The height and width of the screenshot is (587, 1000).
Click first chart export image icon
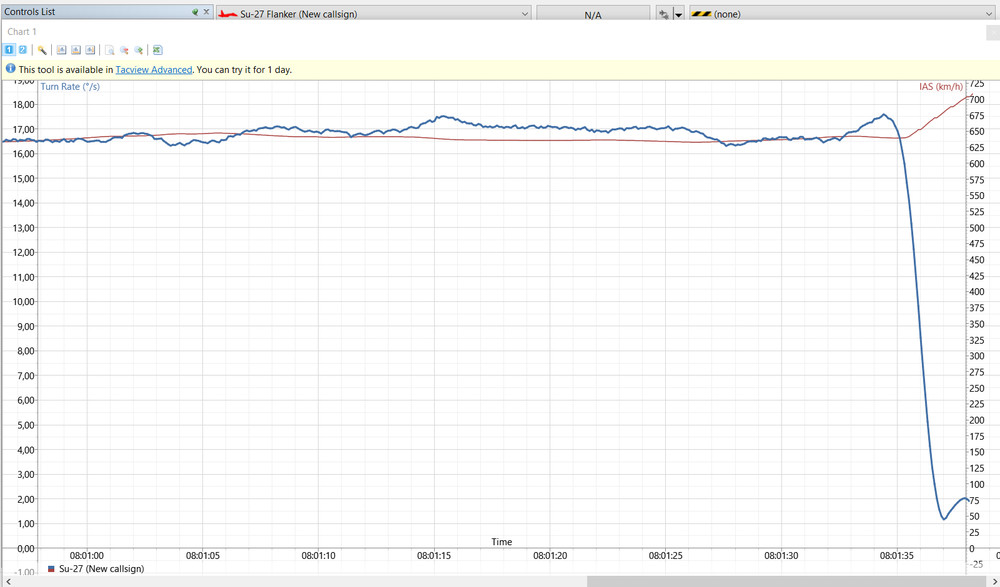[61, 50]
